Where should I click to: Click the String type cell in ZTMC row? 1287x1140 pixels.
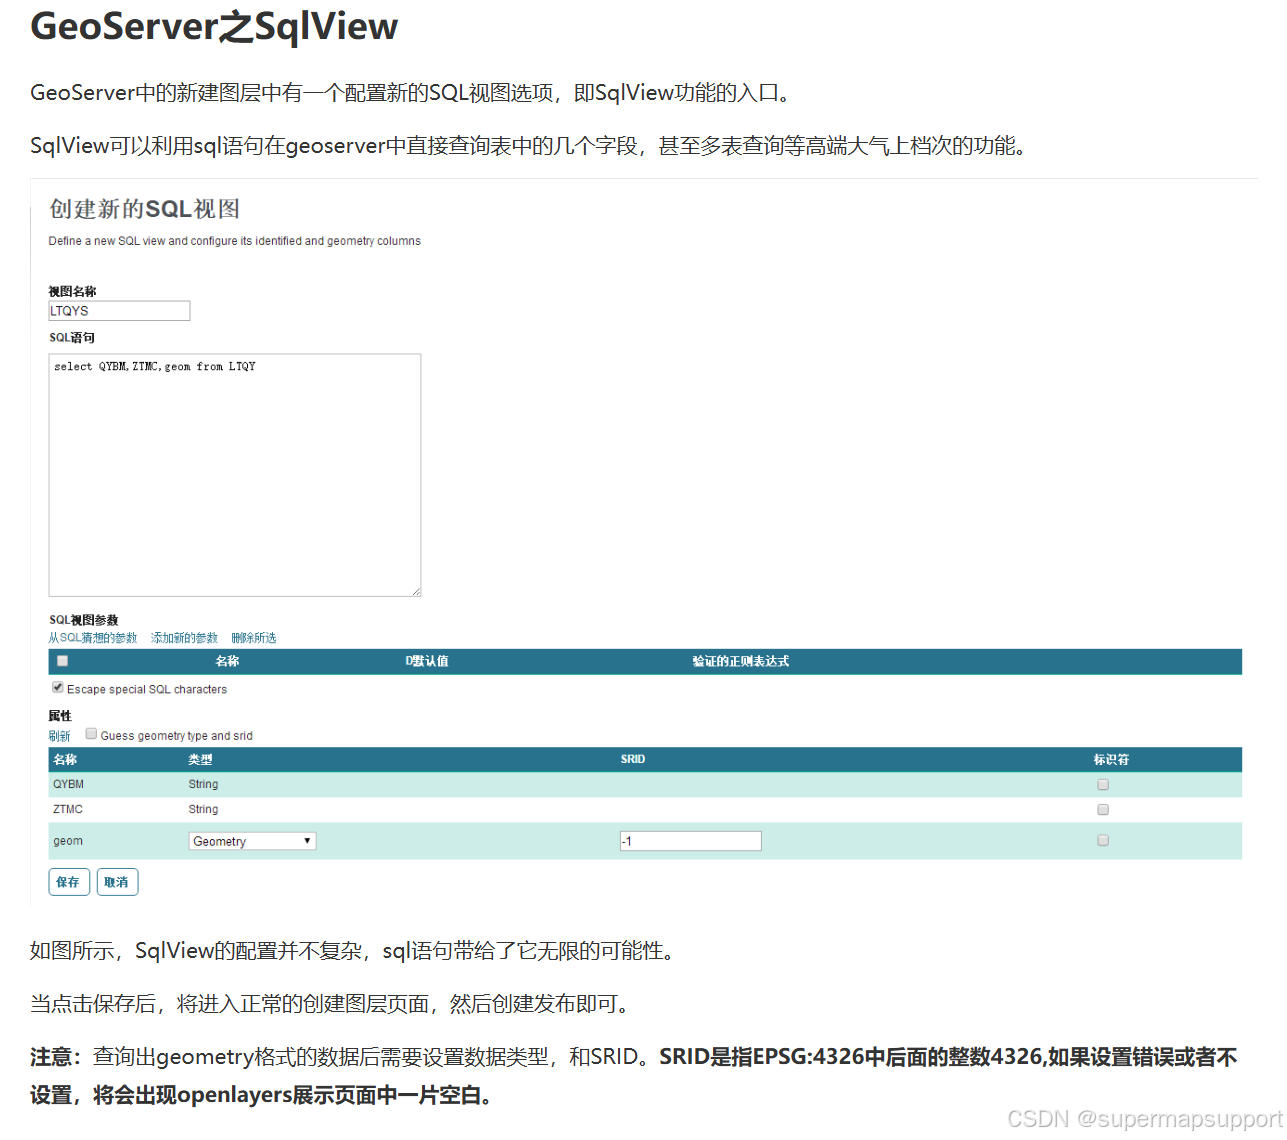tap(203, 810)
